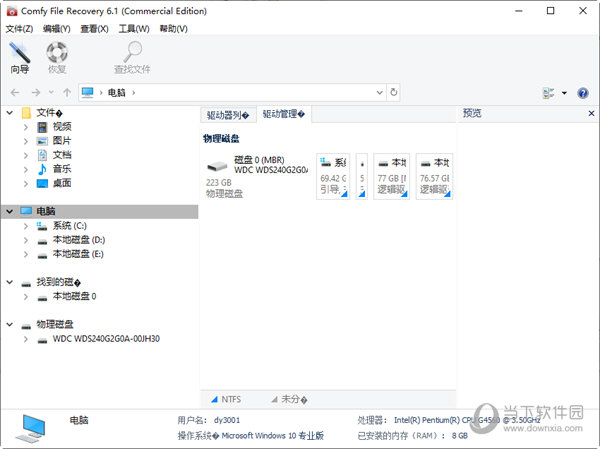Launch the 向导 wizard tool

point(20,58)
